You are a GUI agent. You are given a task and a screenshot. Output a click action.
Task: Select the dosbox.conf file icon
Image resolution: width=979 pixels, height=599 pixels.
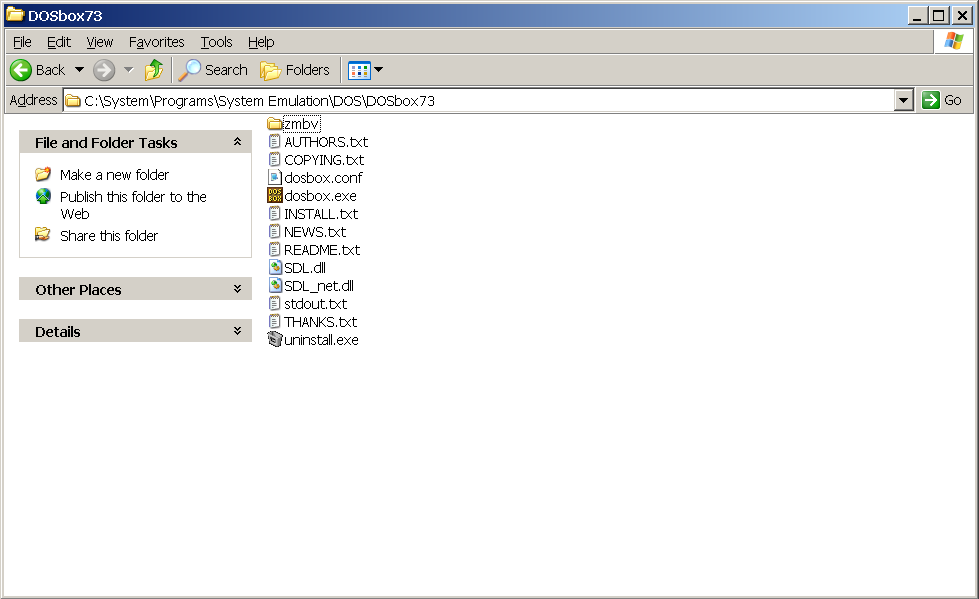click(275, 178)
